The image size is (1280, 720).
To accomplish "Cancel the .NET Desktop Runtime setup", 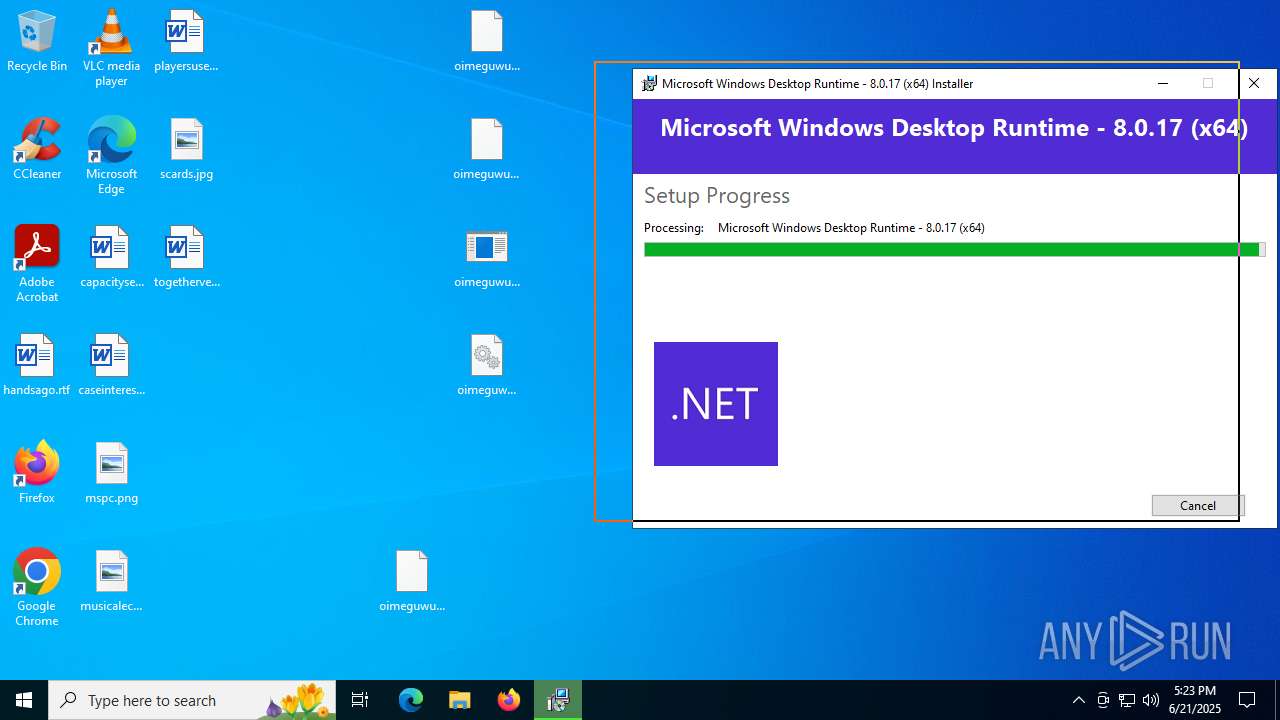I will tap(1197, 506).
